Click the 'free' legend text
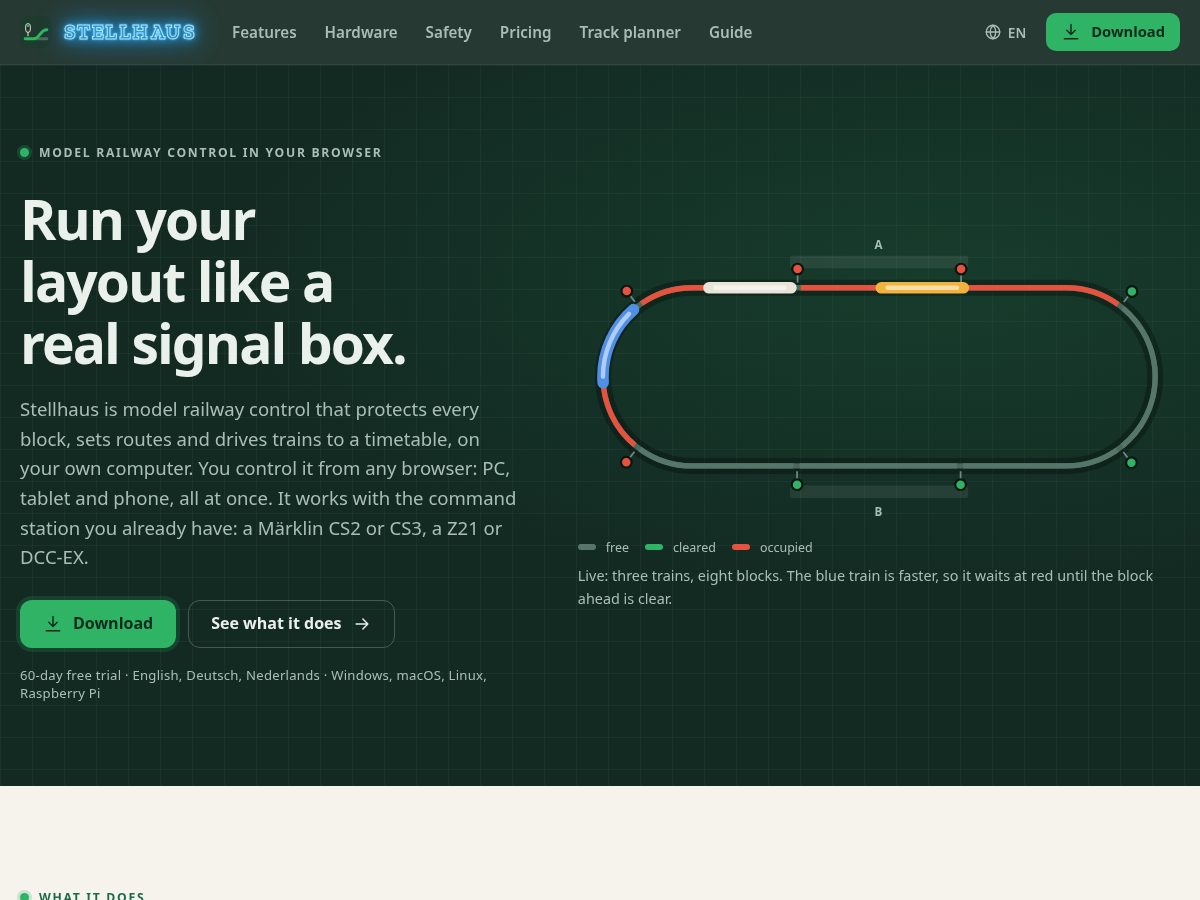1200x900 pixels. (617, 547)
